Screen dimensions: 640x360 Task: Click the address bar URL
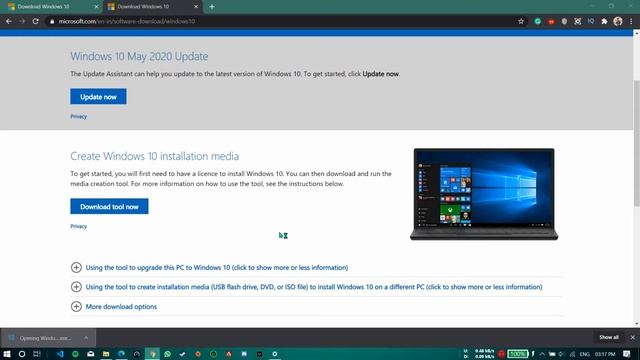tap(127, 21)
